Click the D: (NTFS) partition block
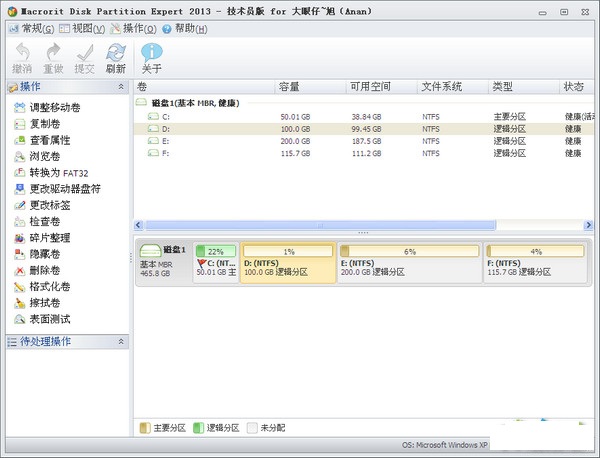The image size is (600, 458). pos(288,263)
